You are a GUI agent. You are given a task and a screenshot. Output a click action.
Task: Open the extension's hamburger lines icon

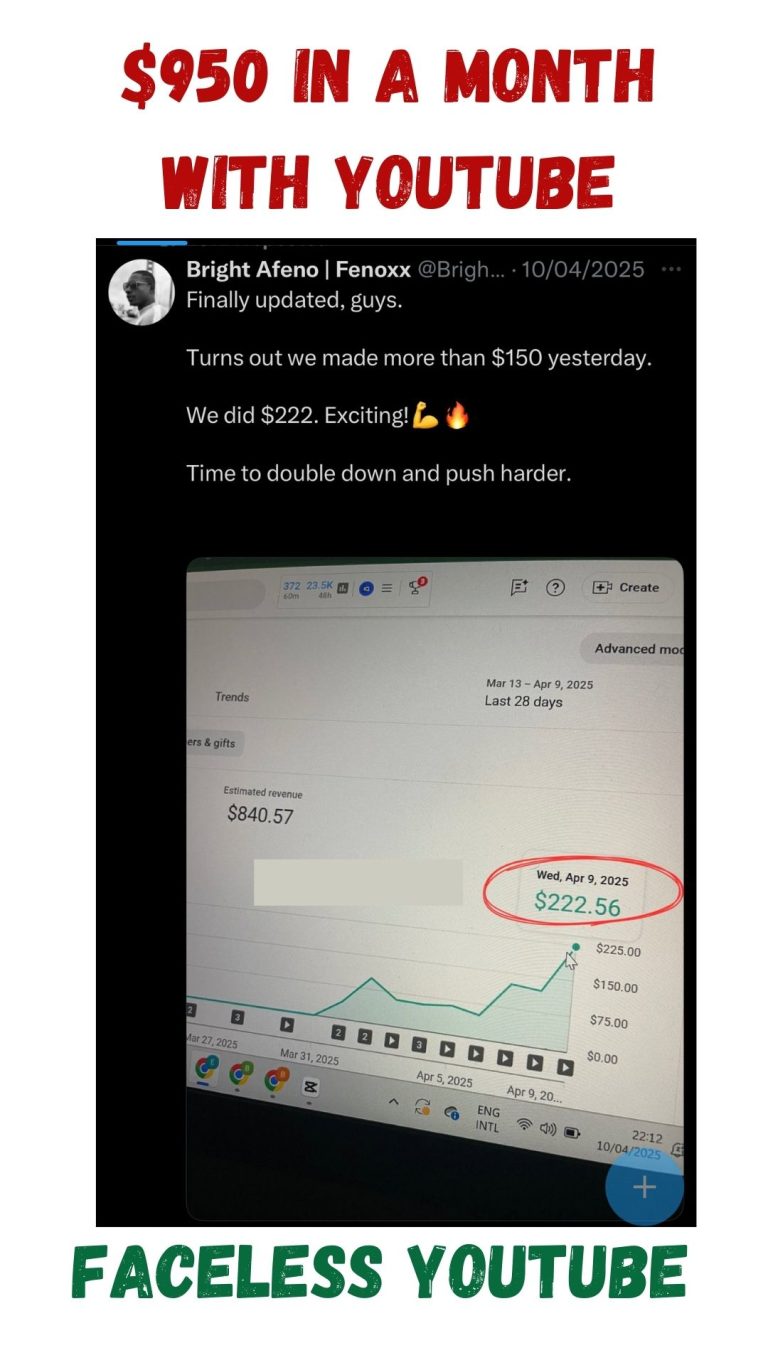click(x=386, y=588)
